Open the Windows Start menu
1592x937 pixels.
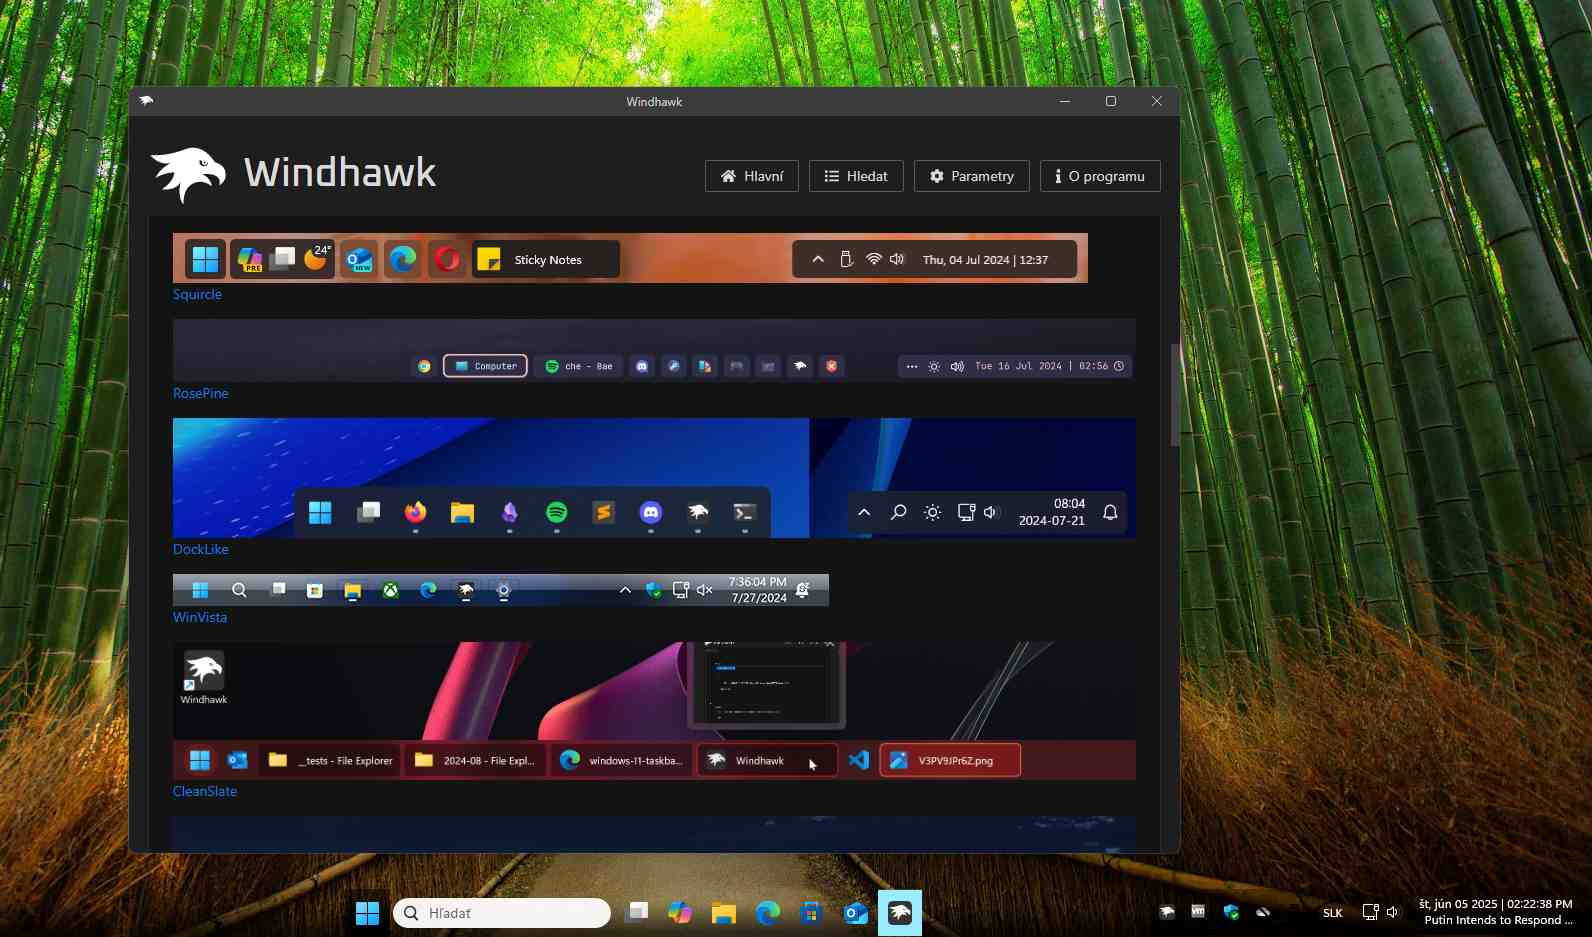click(367, 913)
